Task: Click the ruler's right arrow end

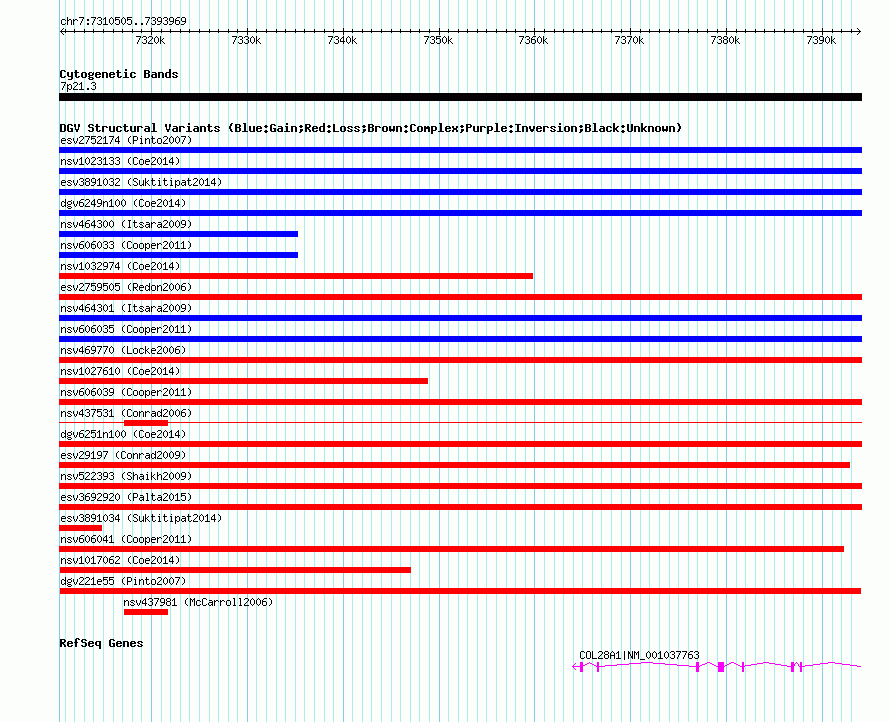Action: coord(859,31)
